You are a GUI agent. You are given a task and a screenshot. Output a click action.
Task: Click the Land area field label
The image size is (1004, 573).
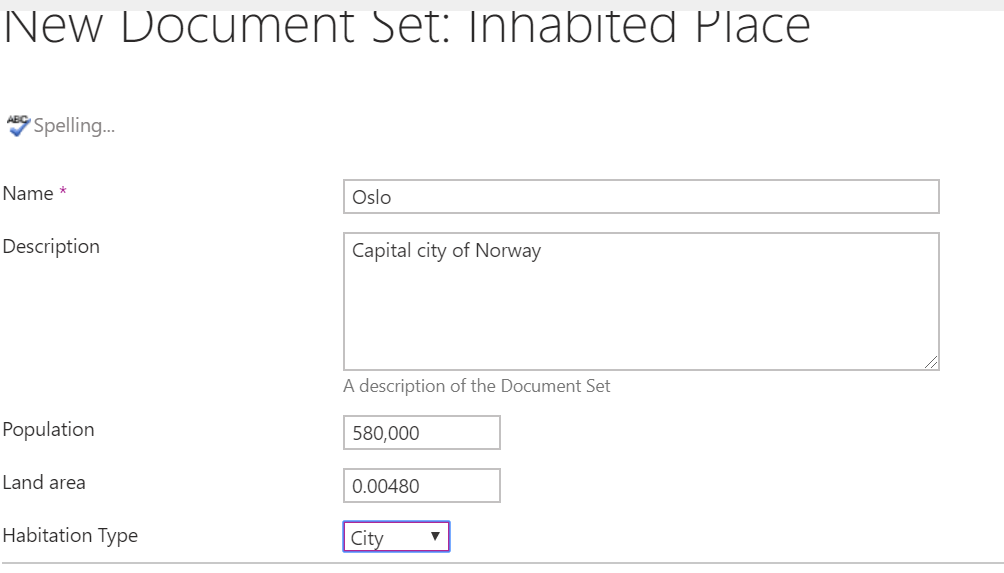44,483
